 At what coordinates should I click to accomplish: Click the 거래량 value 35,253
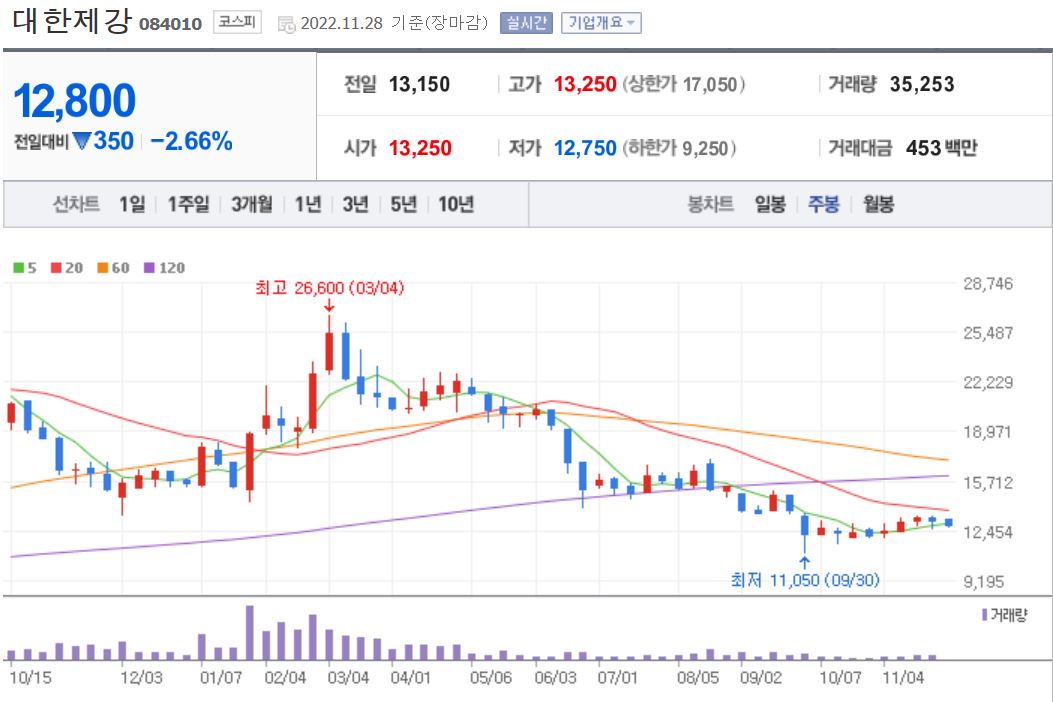click(922, 85)
